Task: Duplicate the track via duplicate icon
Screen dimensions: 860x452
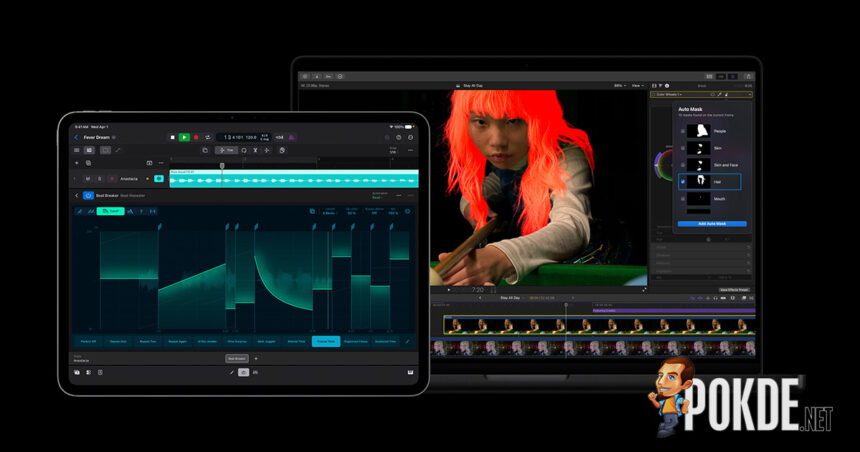Action: [88, 163]
